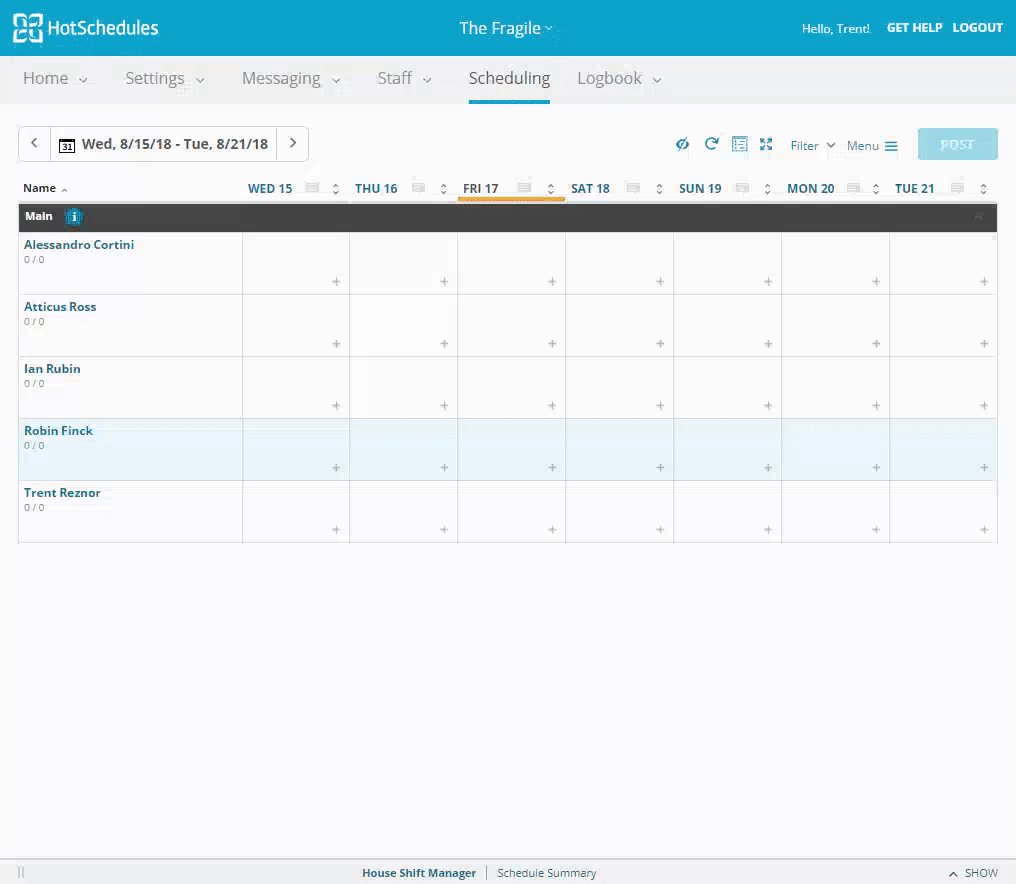Viewport: 1016px width, 884px height.
Task: Open Alessandro Cortini's employee name link
Action: pos(79,244)
